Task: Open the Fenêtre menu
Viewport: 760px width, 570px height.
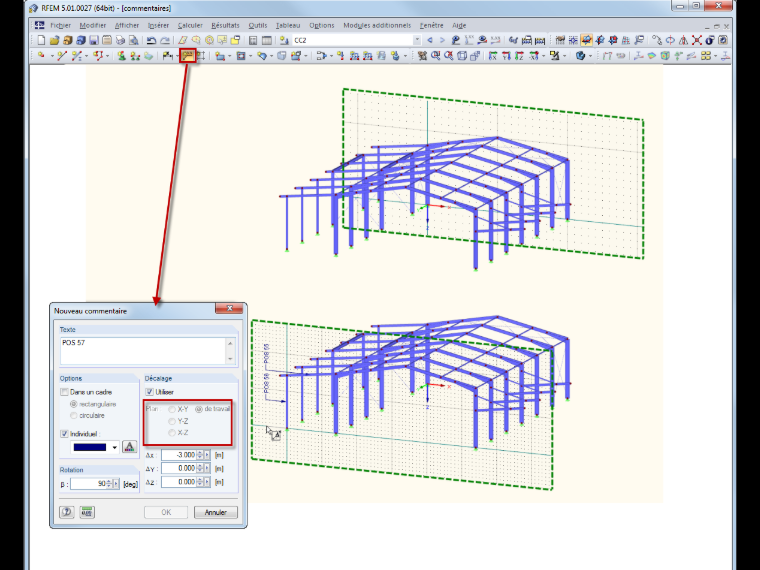Action: coord(431,25)
